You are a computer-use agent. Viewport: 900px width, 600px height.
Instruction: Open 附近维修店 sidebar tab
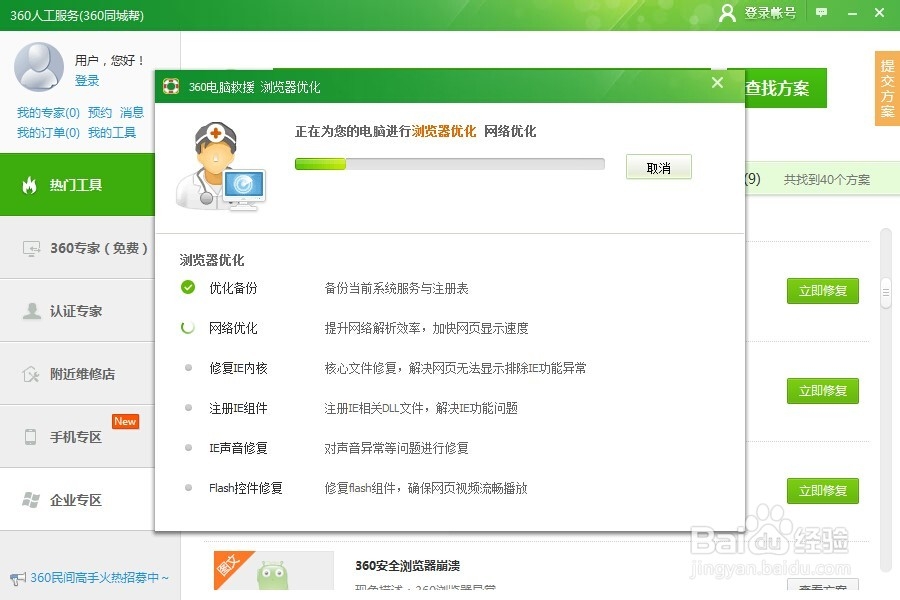click(77, 374)
